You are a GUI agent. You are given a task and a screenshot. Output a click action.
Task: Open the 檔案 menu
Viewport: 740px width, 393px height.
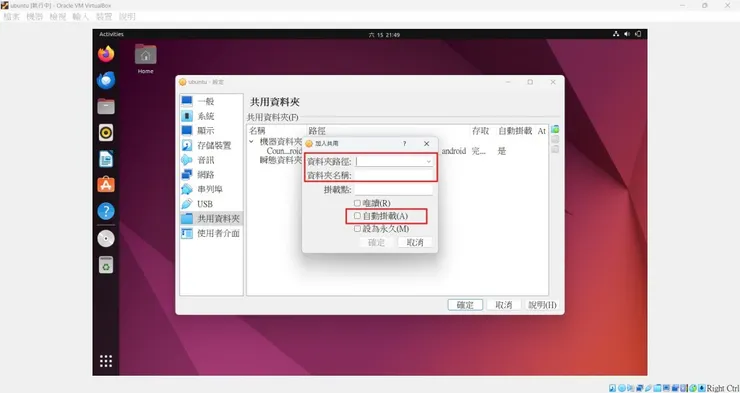(x=12, y=17)
